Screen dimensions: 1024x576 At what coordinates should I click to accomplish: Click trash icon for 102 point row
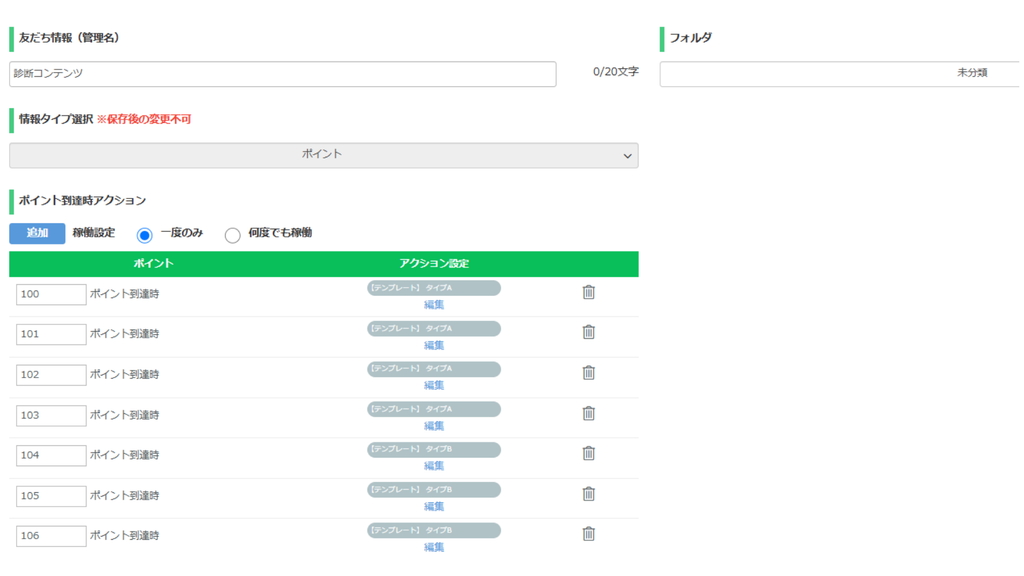(x=588, y=373)
